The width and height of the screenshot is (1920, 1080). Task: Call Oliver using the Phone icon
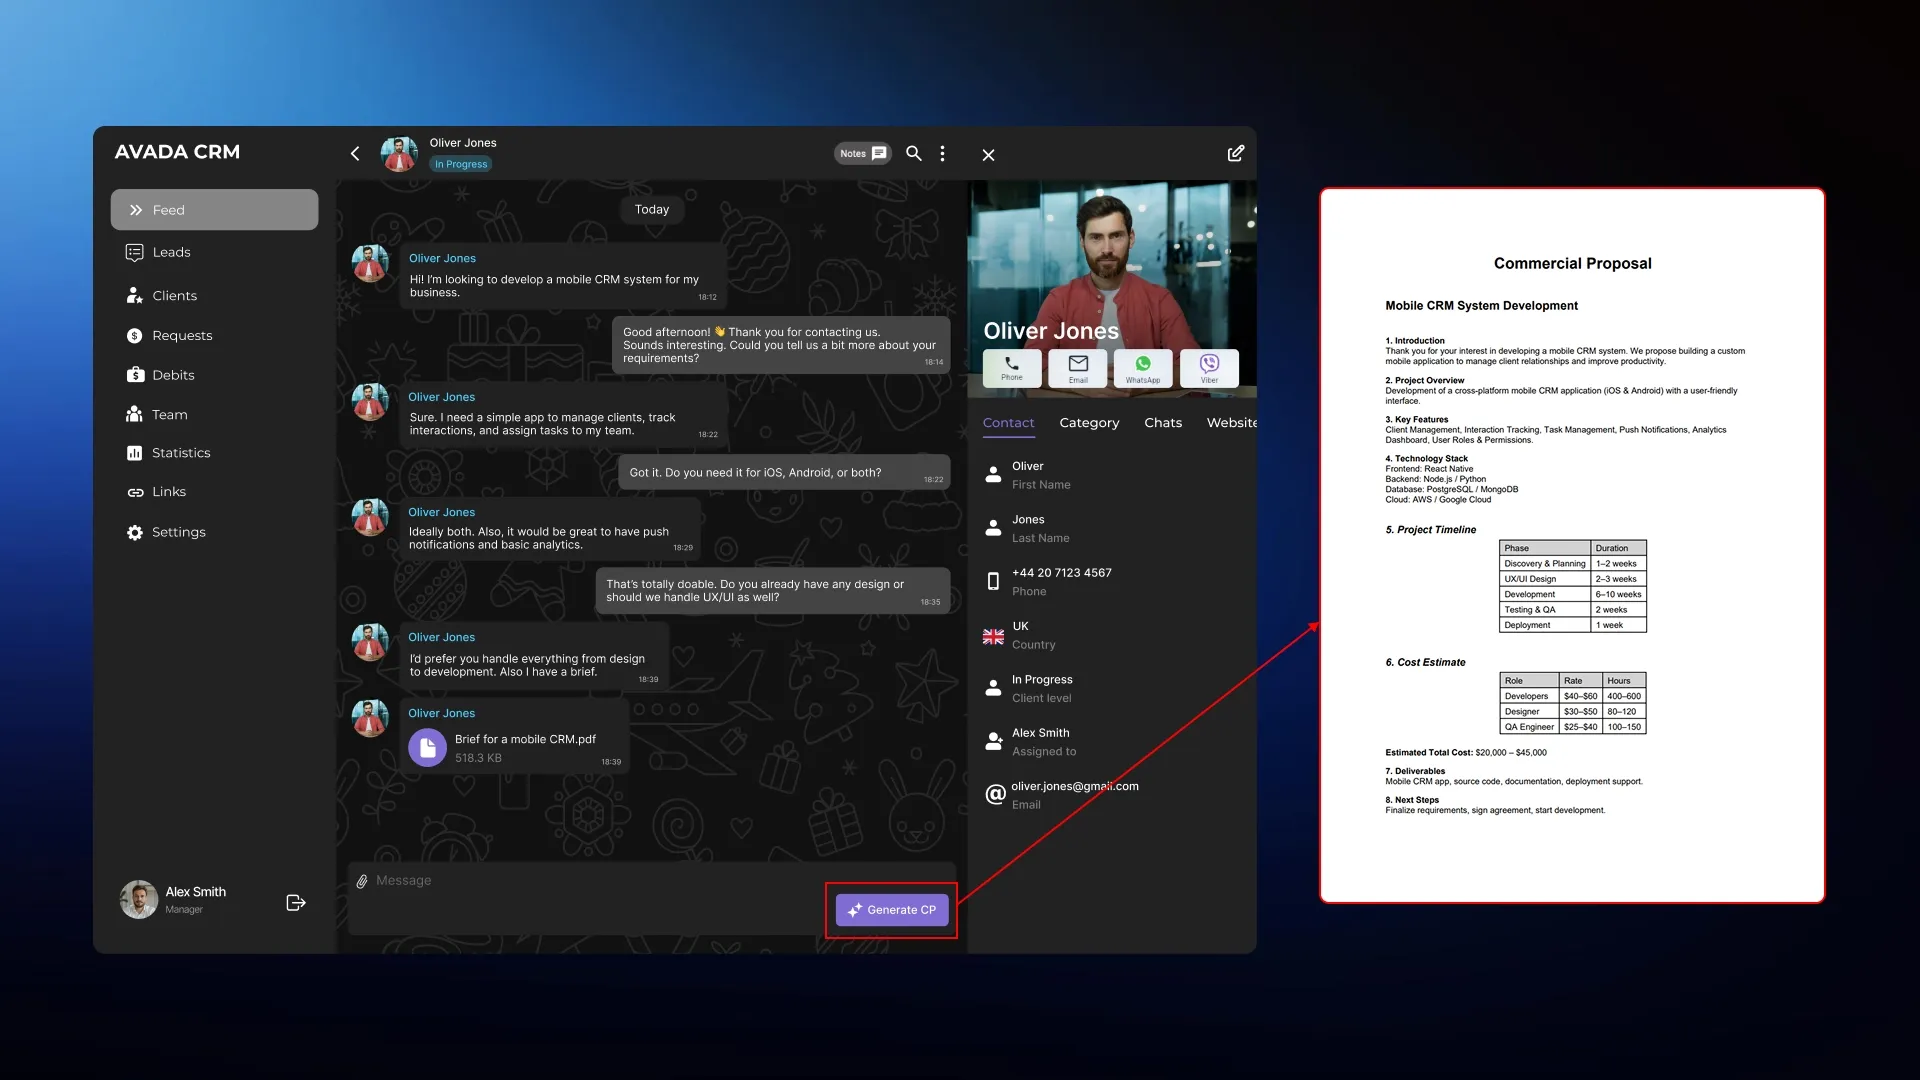[x=1010, y=368]
